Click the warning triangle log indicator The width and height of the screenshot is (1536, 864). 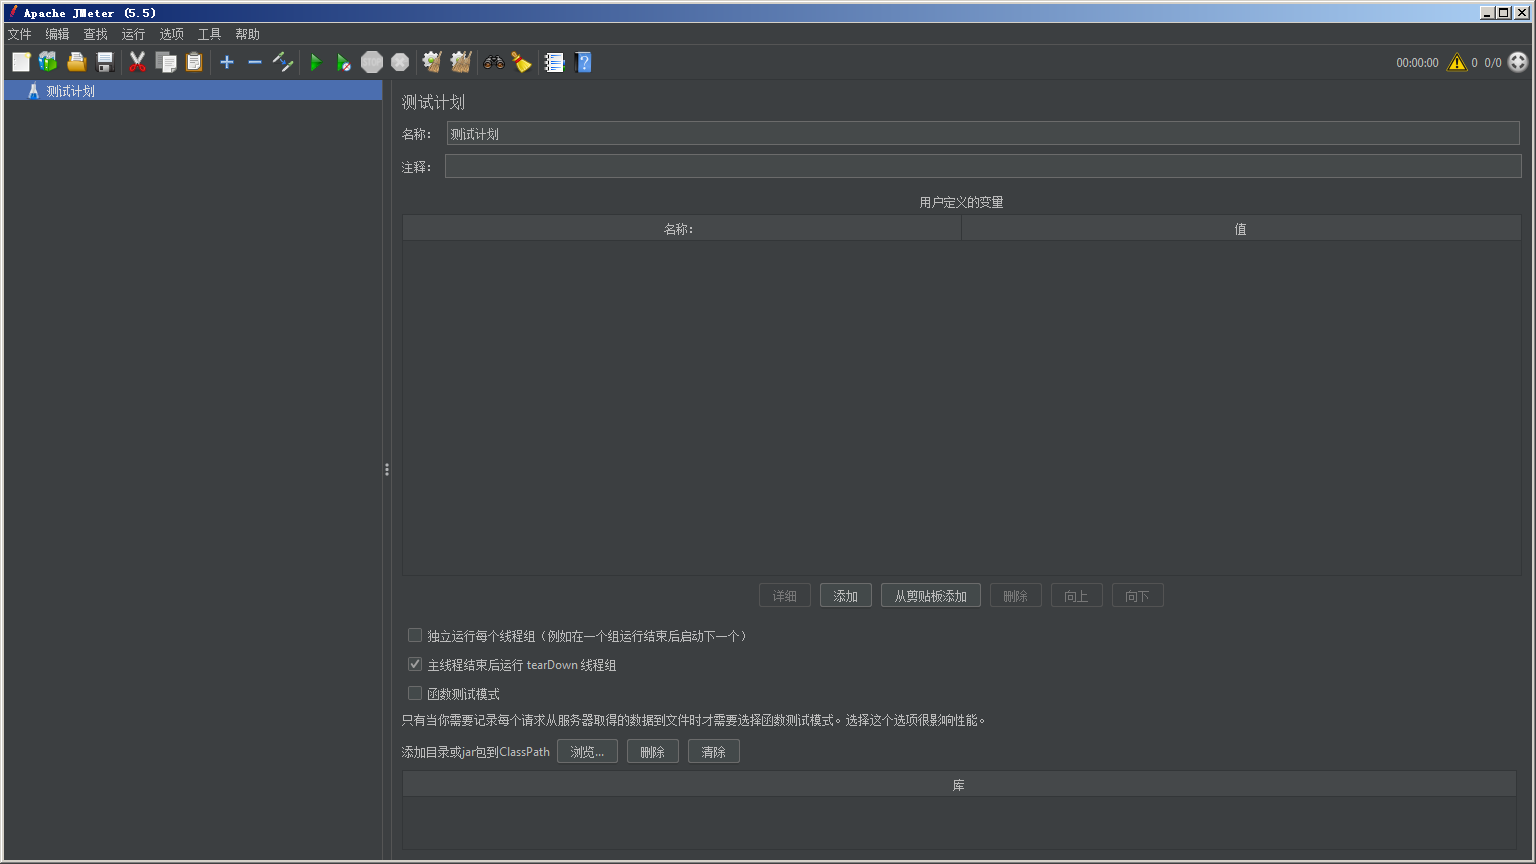[x=1457, y=62]
